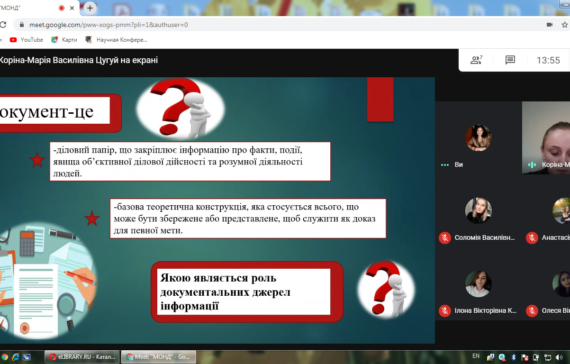Switch to Meet МОНД taskbar window
Image resolution: width=570 pixels, height=364 pixels.
158,357
